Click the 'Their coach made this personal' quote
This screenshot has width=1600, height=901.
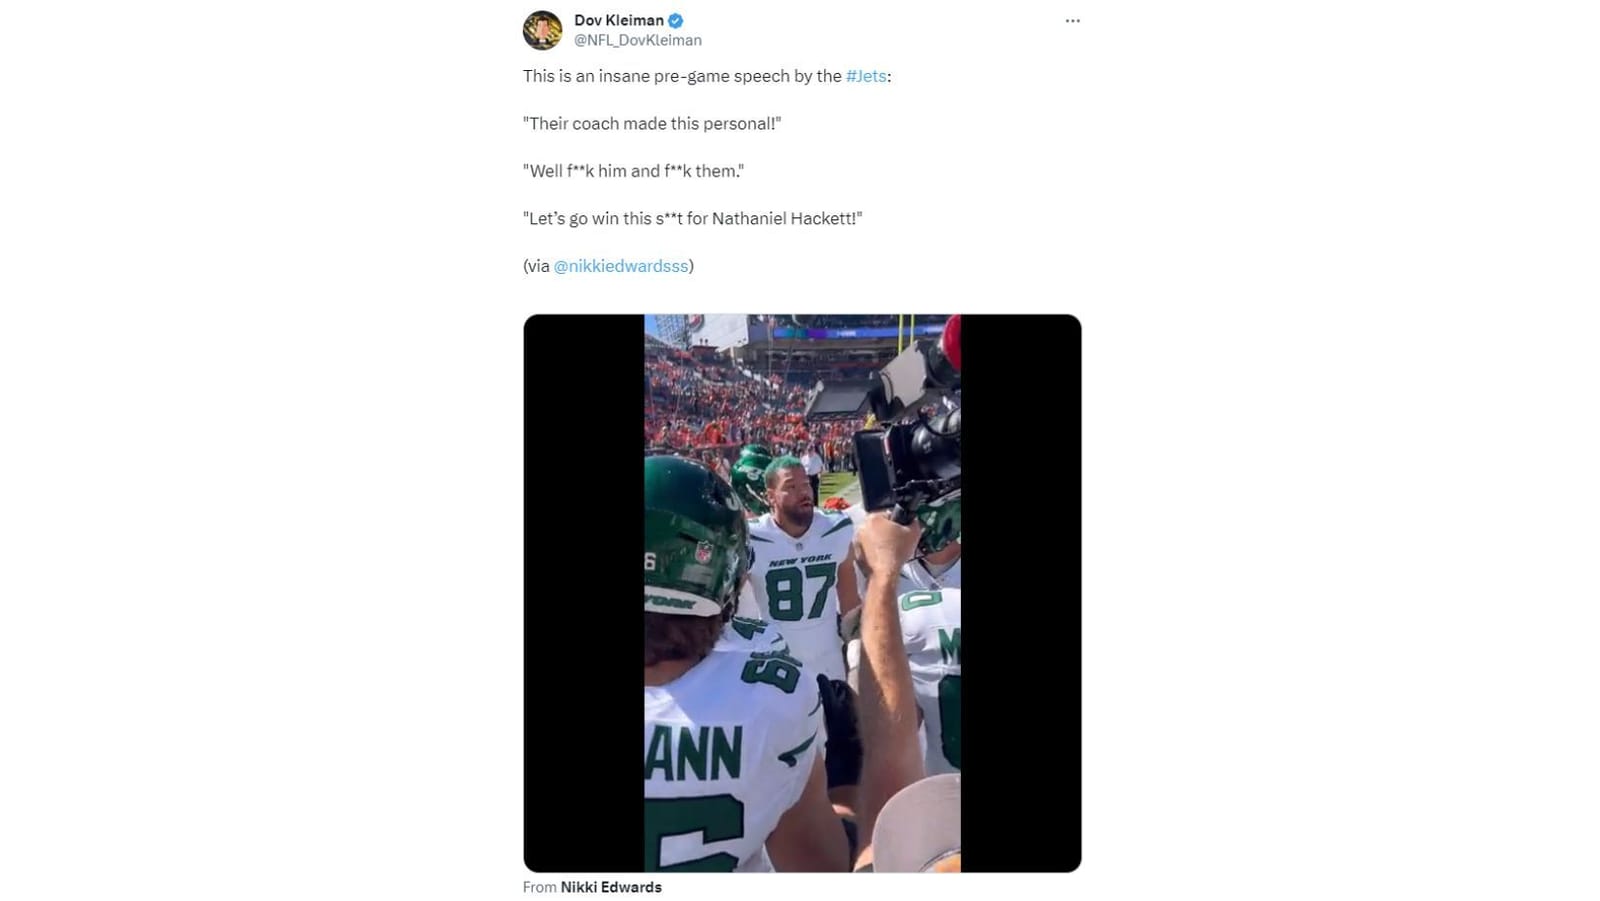pos(654,123)
